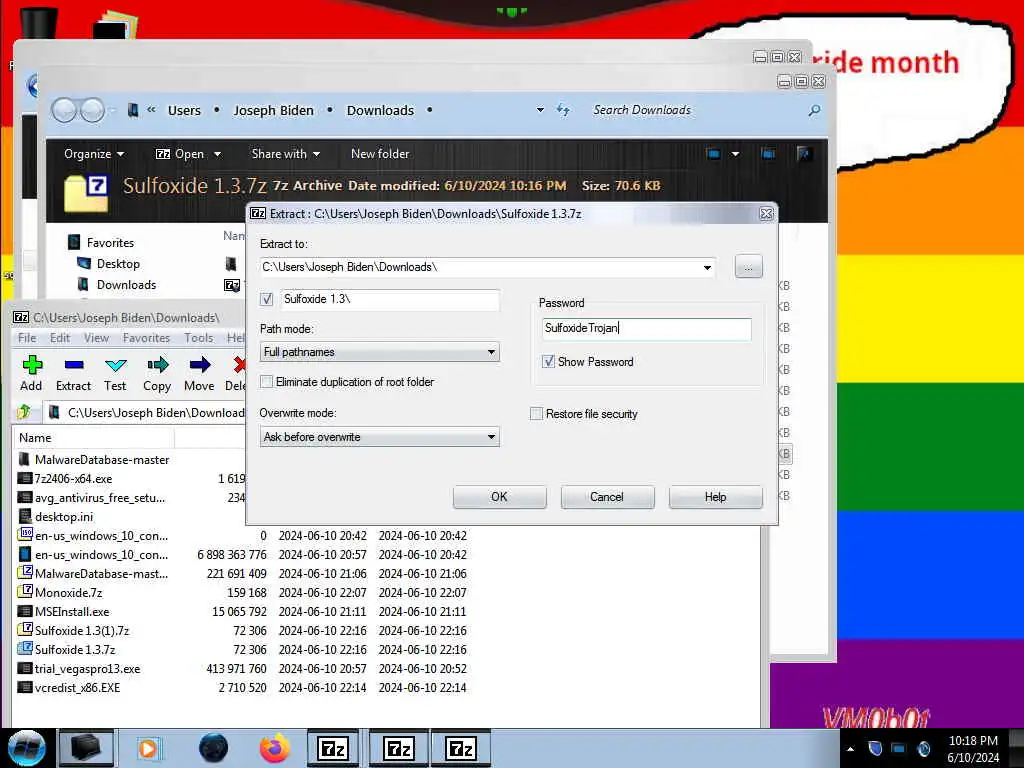Open the Edit menu in 7-Zip
The width and height of the screenshot is (1024, 768).
(59, 338)
